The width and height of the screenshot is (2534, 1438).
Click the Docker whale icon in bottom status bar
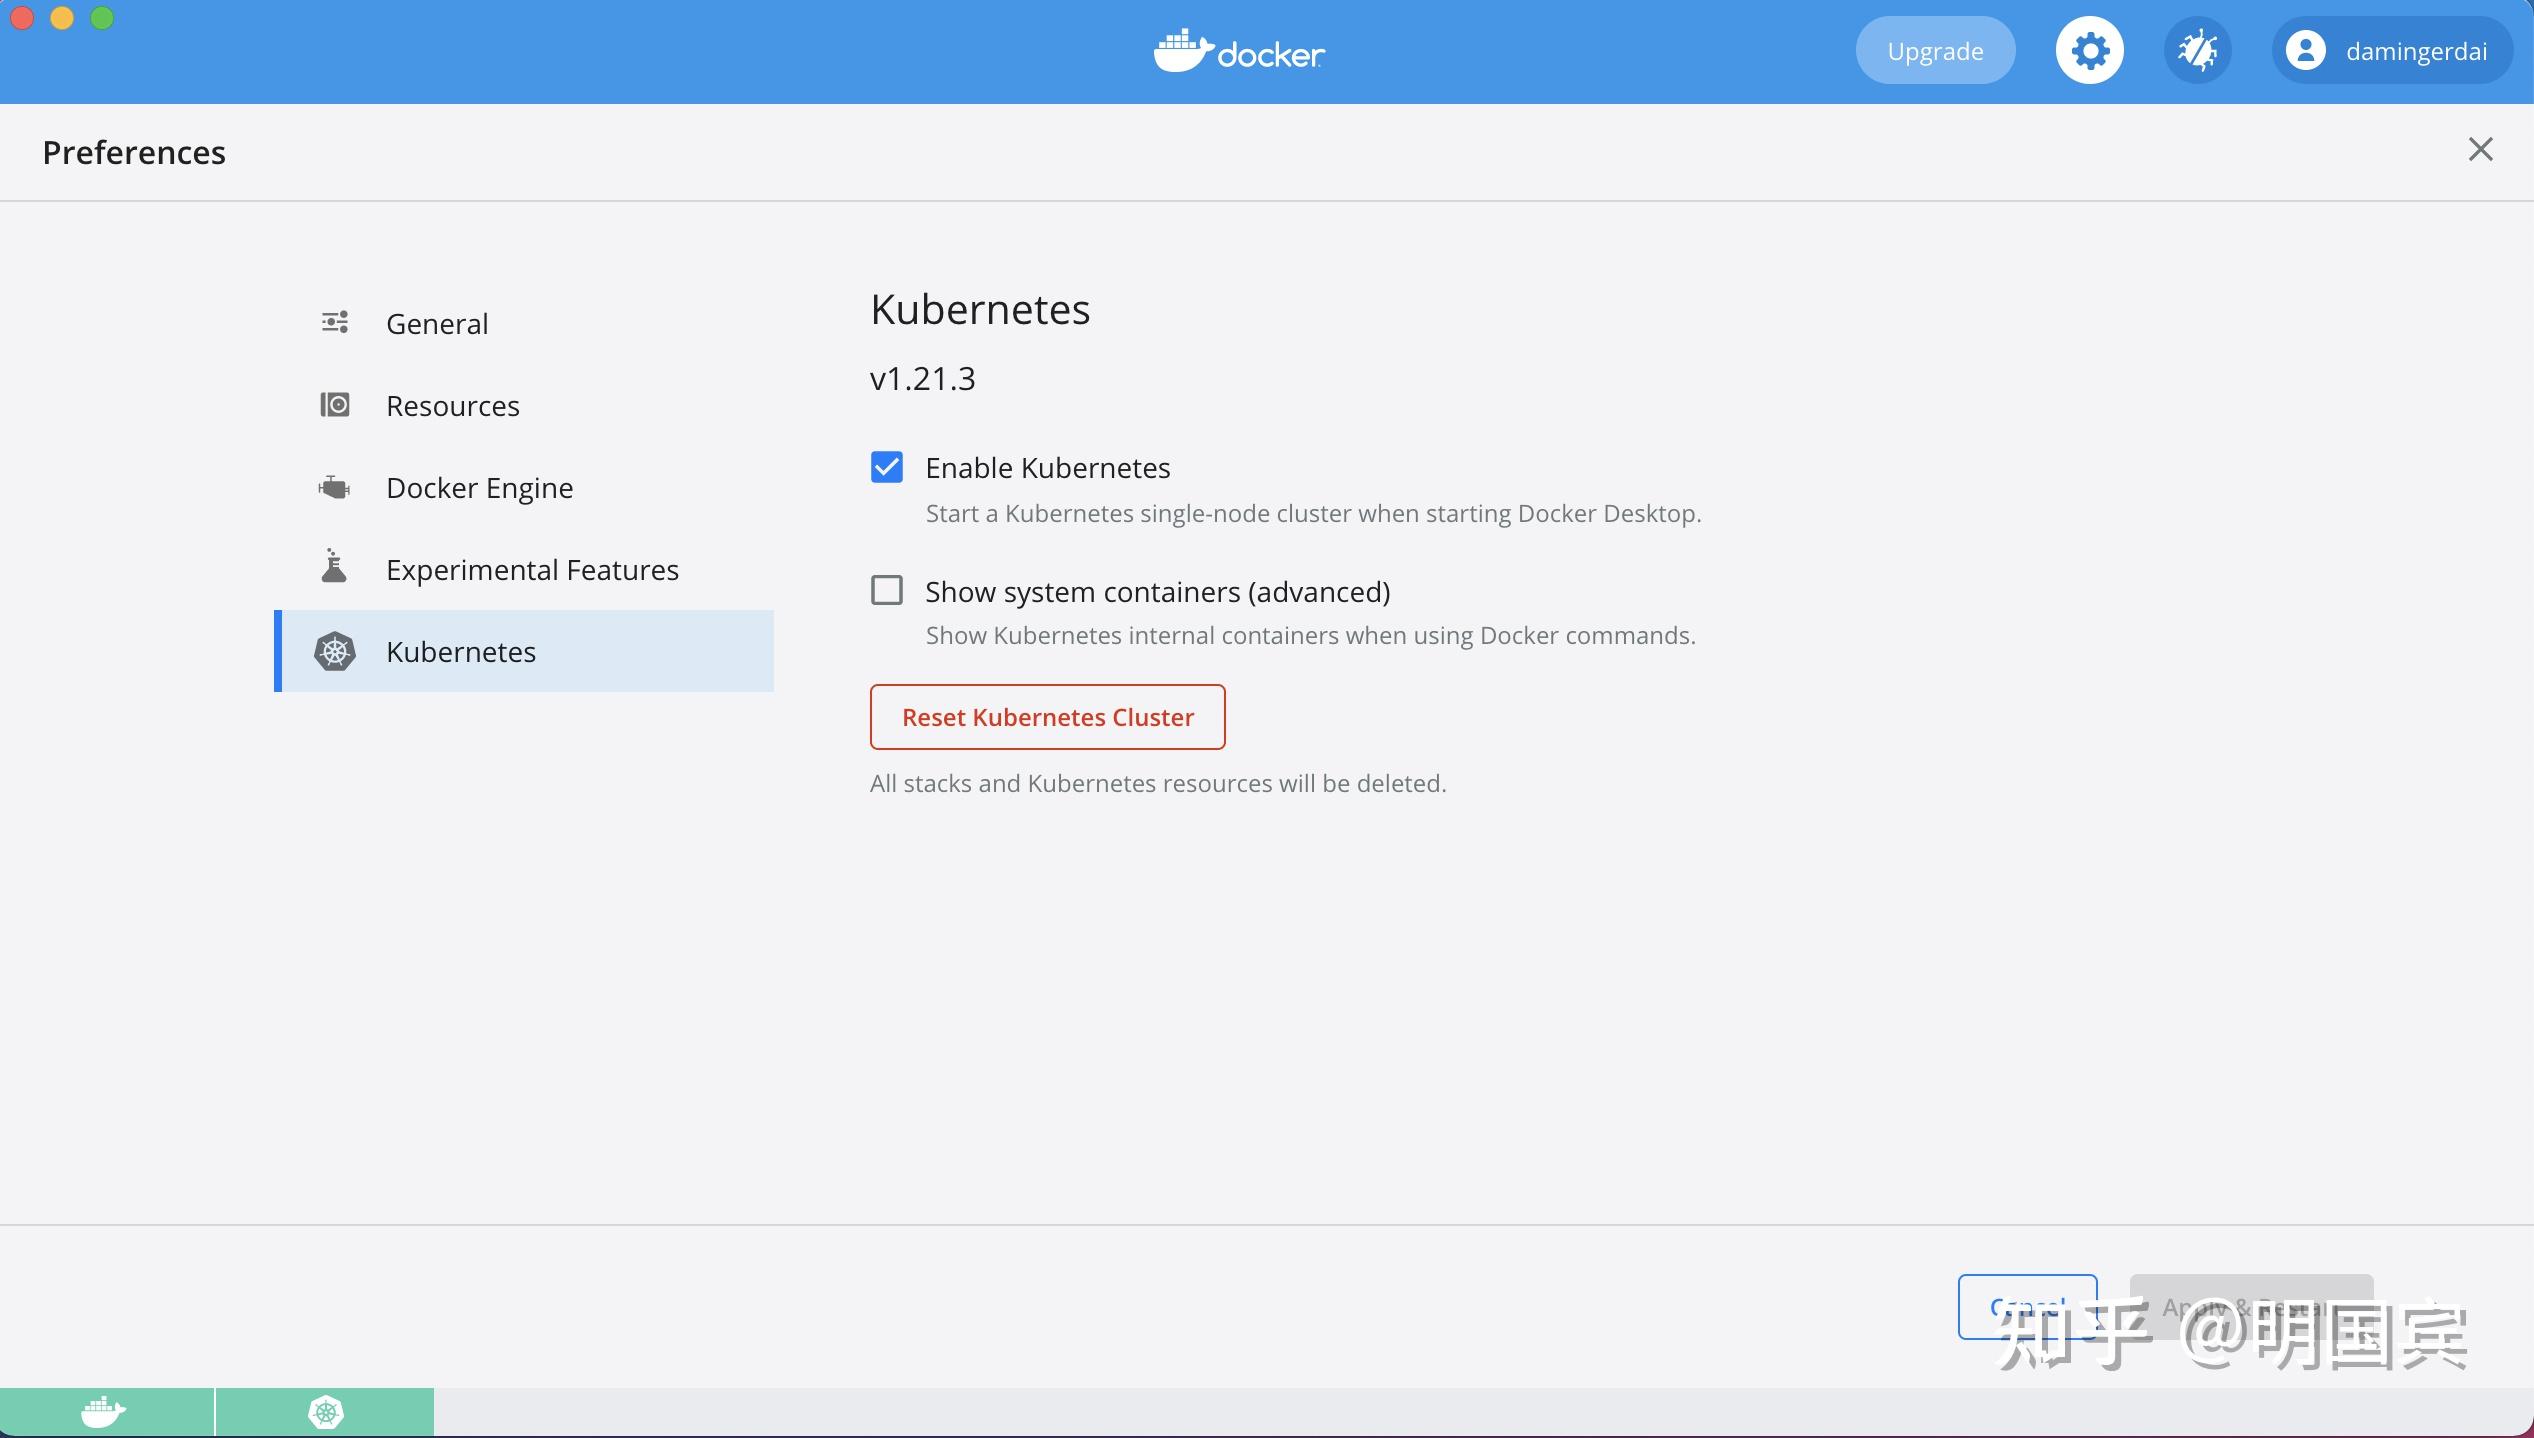tap(104, 1411)
